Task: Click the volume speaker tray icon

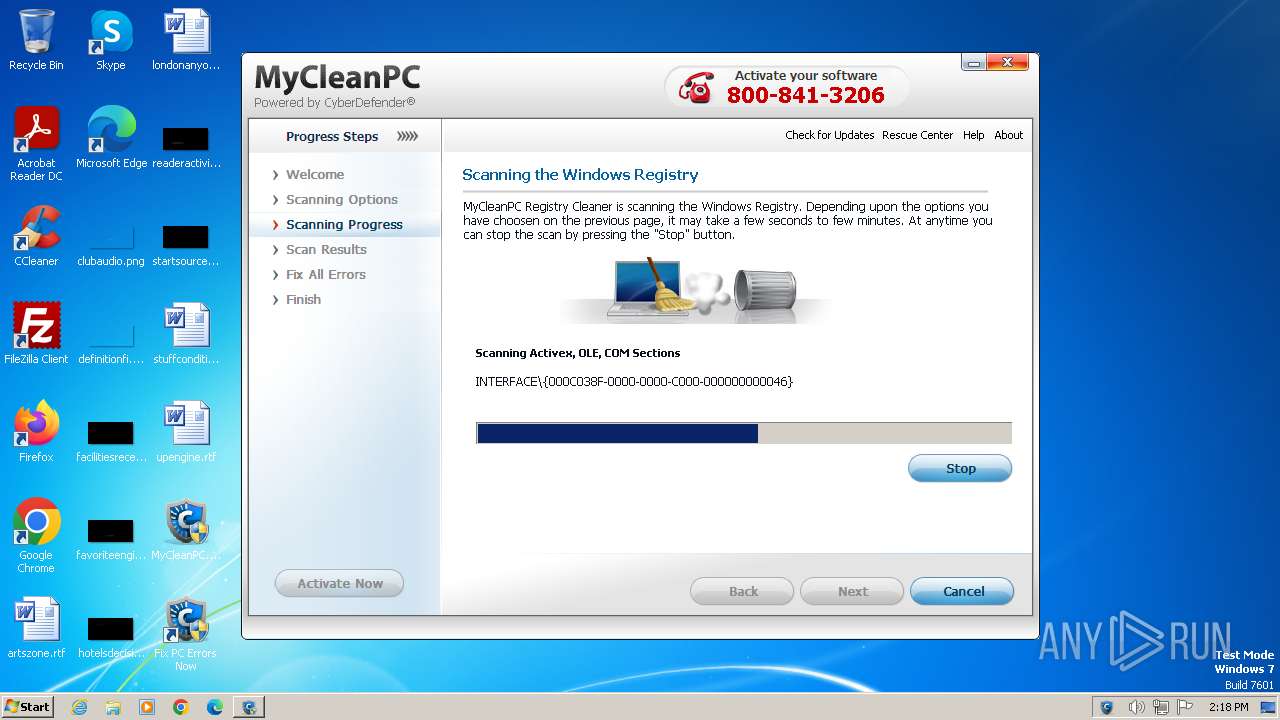Action: (1137, 707)
